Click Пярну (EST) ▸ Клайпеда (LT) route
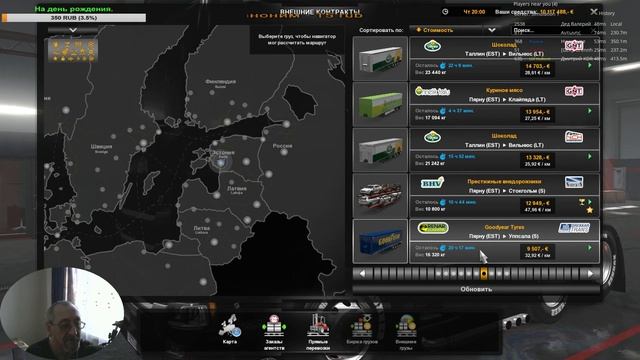The width and height of the screenshot is (640, 360). (x=507, y=100)
